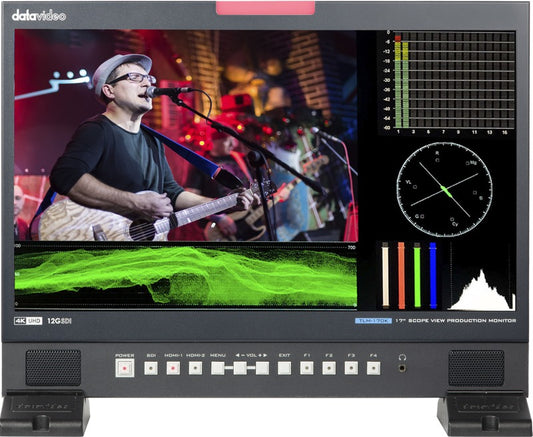Trigger the F1 function button
The height and width of the screenshot is (437, 533).
(x=307, y=368)
